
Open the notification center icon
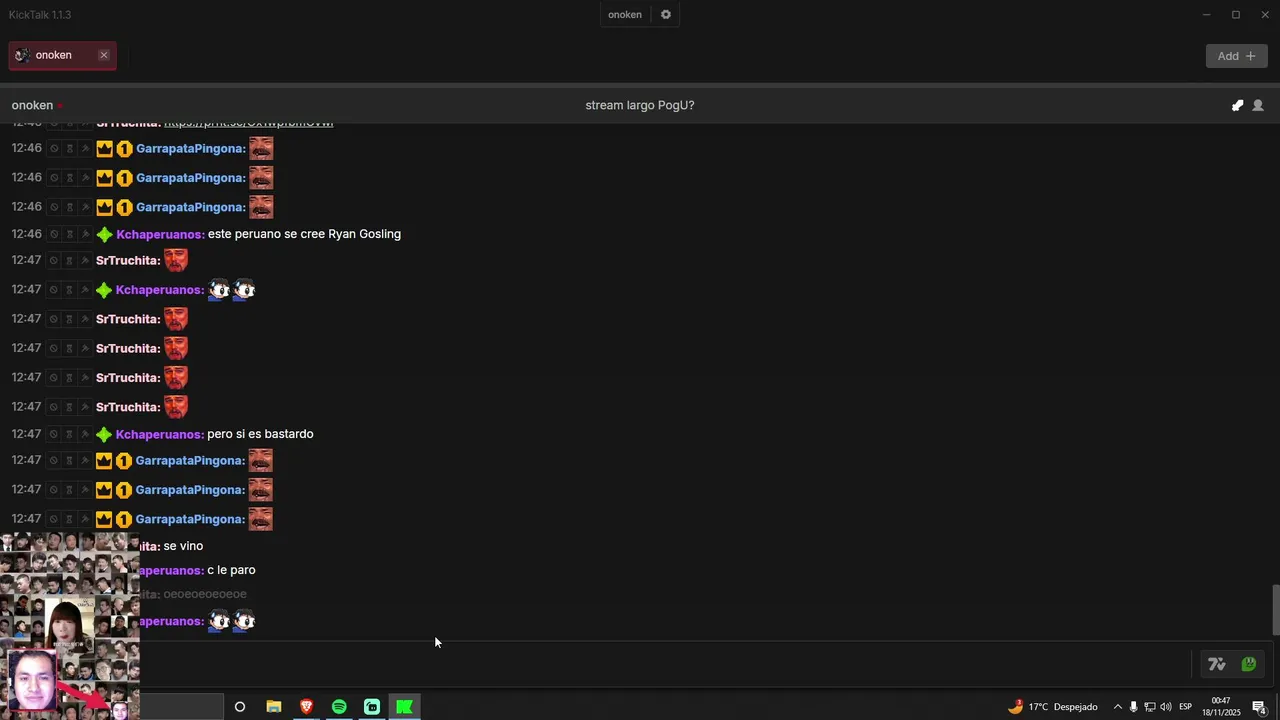pyautogui.click(x=1260, y=707)
